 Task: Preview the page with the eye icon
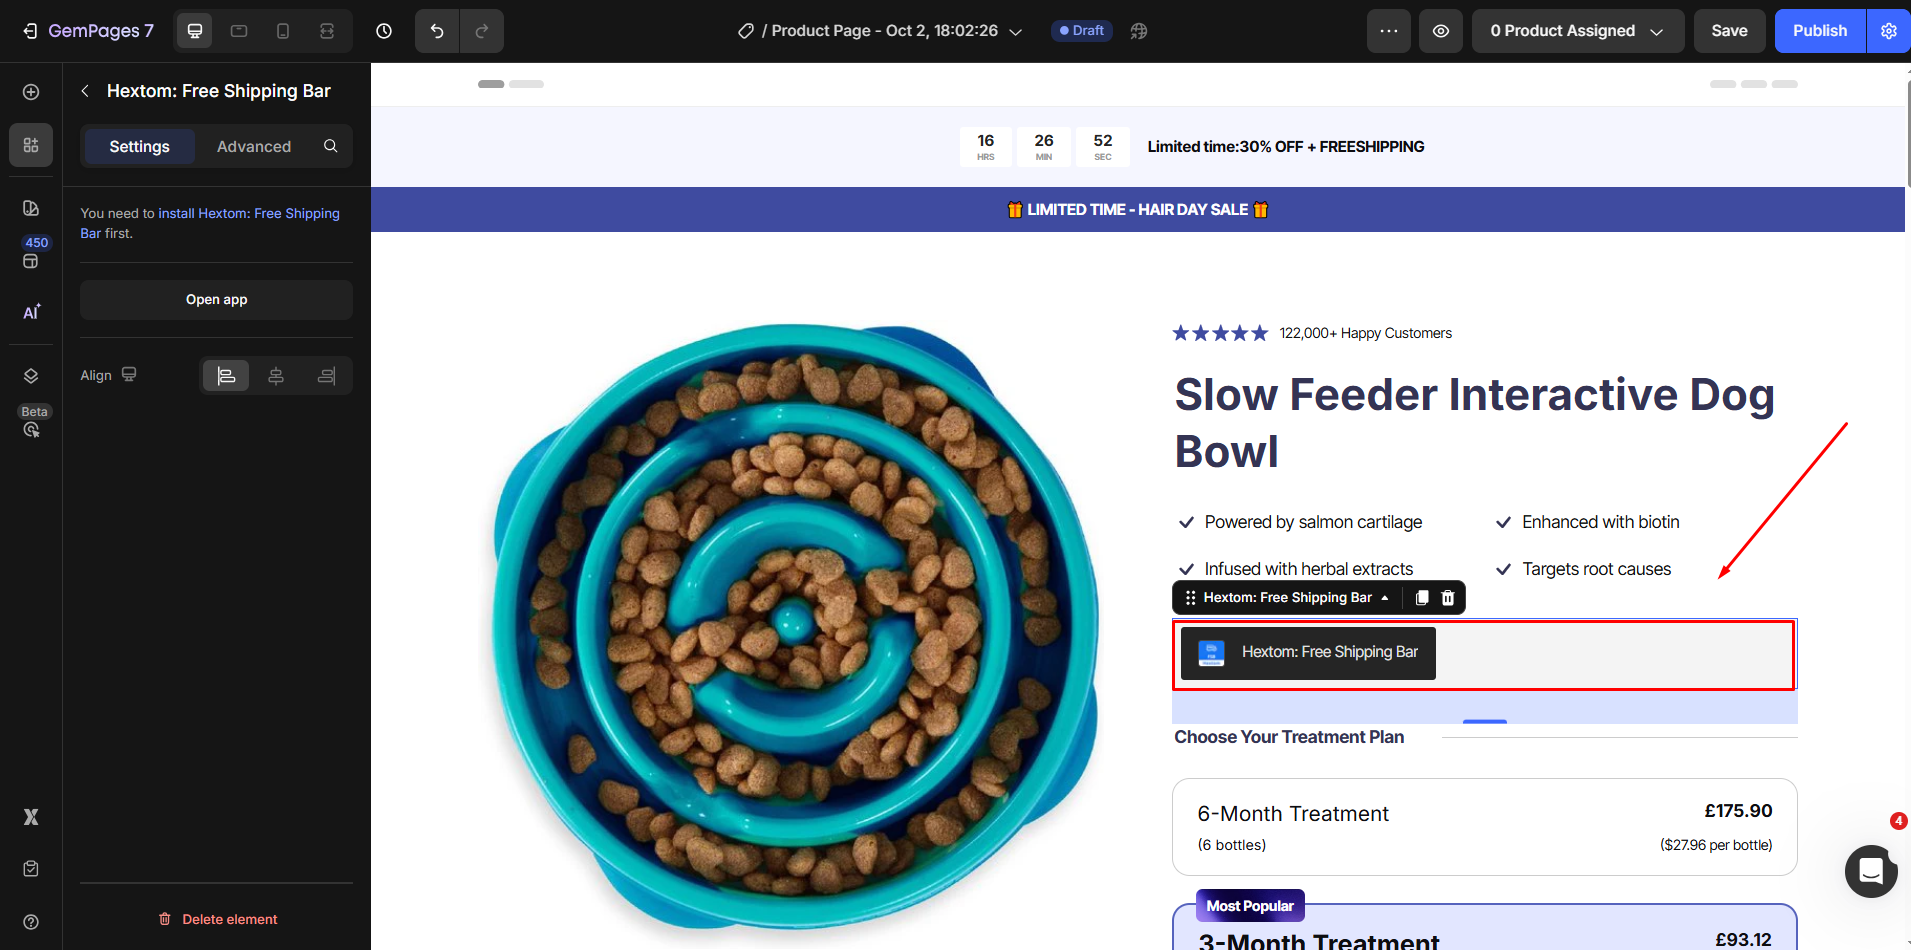(x=1441, y=31)
